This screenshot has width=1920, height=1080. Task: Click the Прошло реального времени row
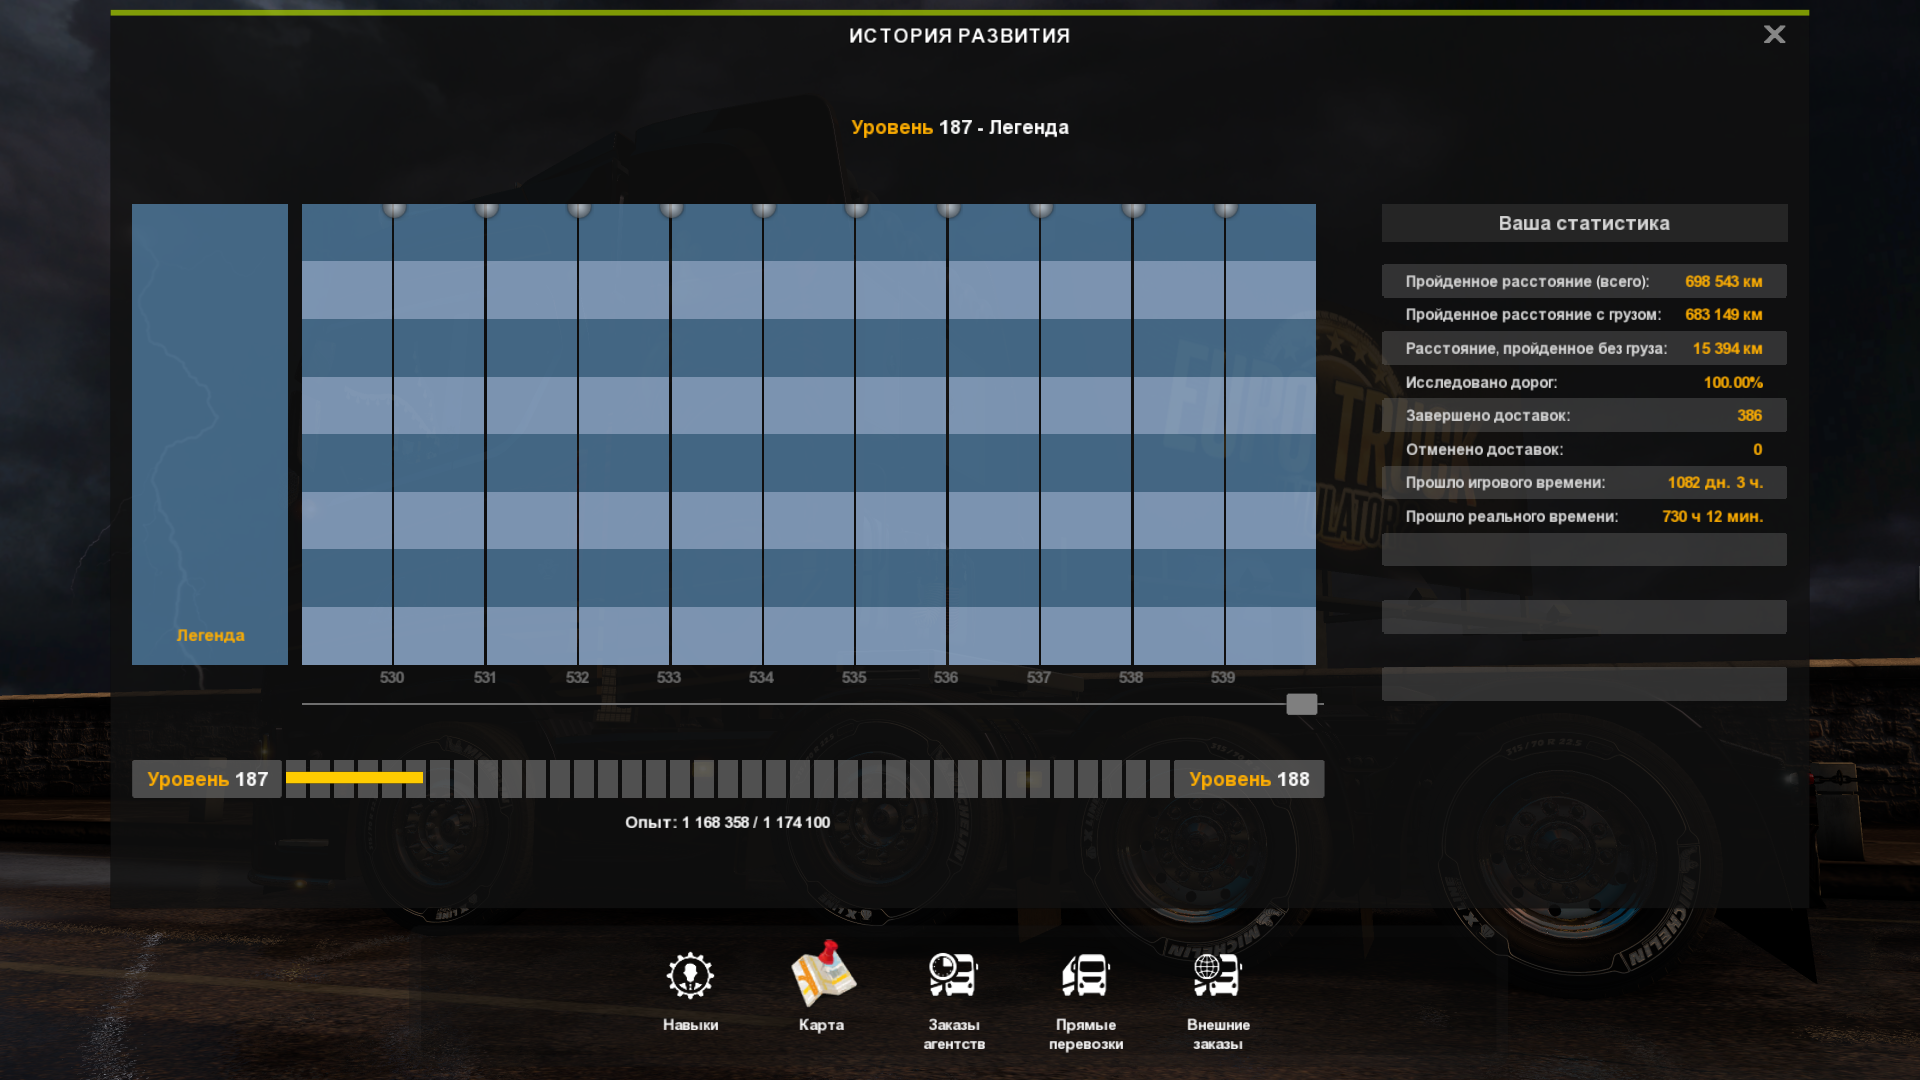1584,516
